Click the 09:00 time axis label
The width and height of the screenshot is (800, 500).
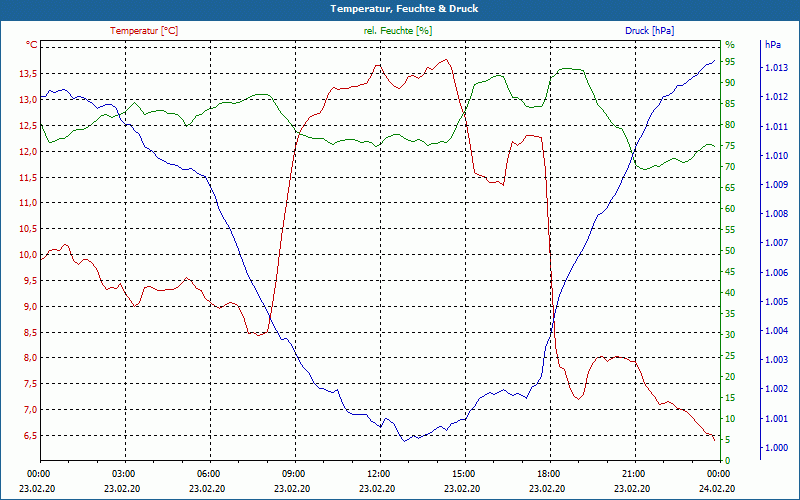[x=293, y=473]
